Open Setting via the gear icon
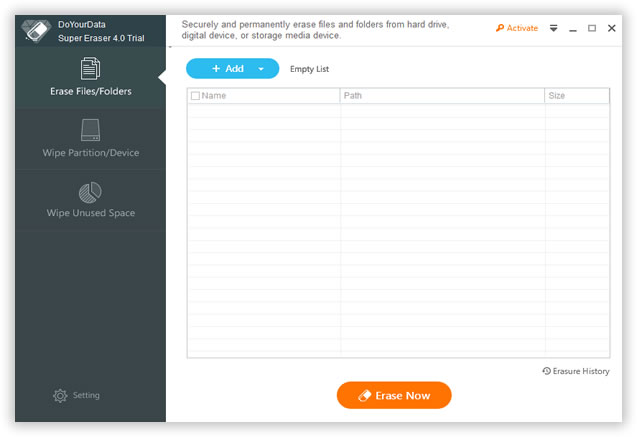This screenshot has height=437, width=637. click(60, 395)
